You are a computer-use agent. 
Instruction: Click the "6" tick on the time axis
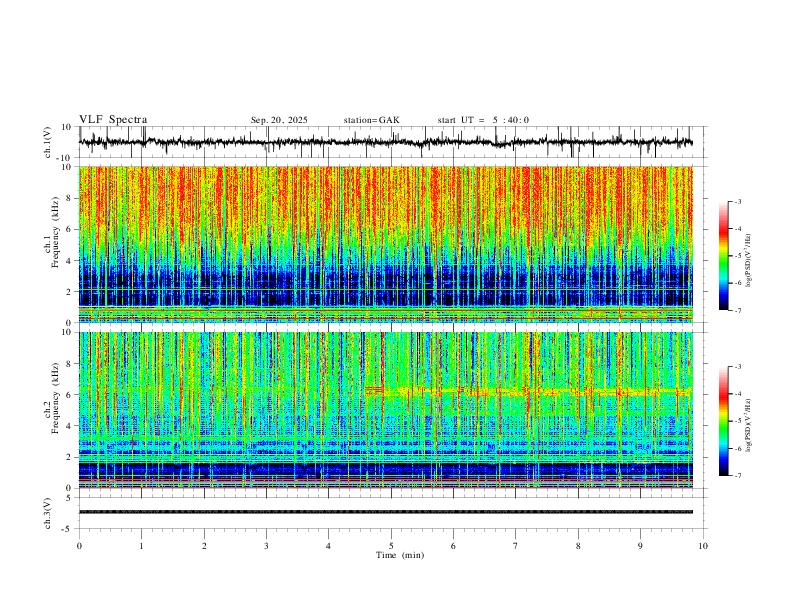click(x=453, y=546)
